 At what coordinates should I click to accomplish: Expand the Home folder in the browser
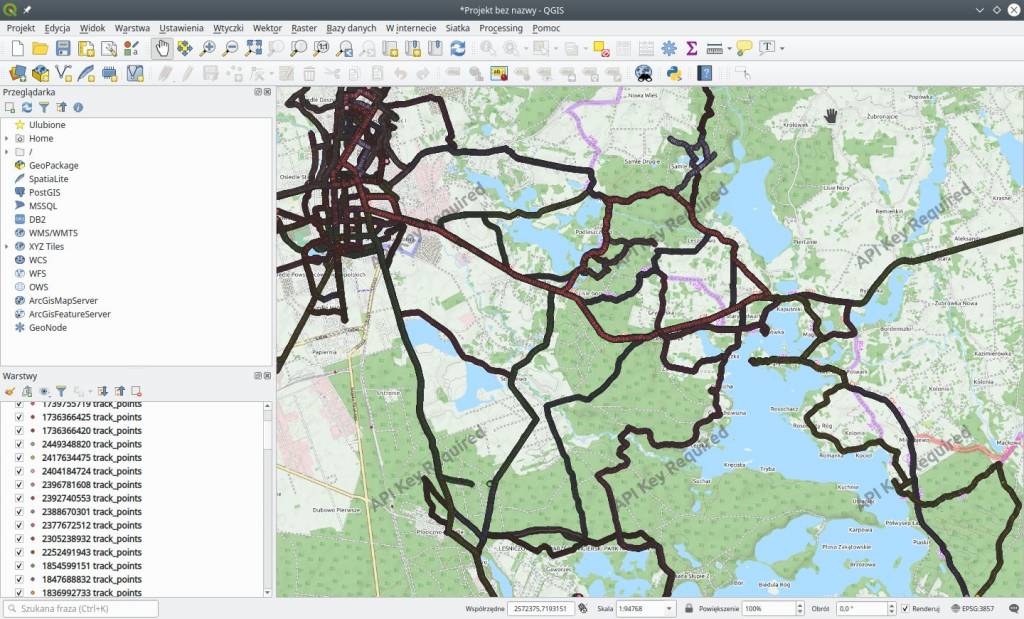[7, 138]
